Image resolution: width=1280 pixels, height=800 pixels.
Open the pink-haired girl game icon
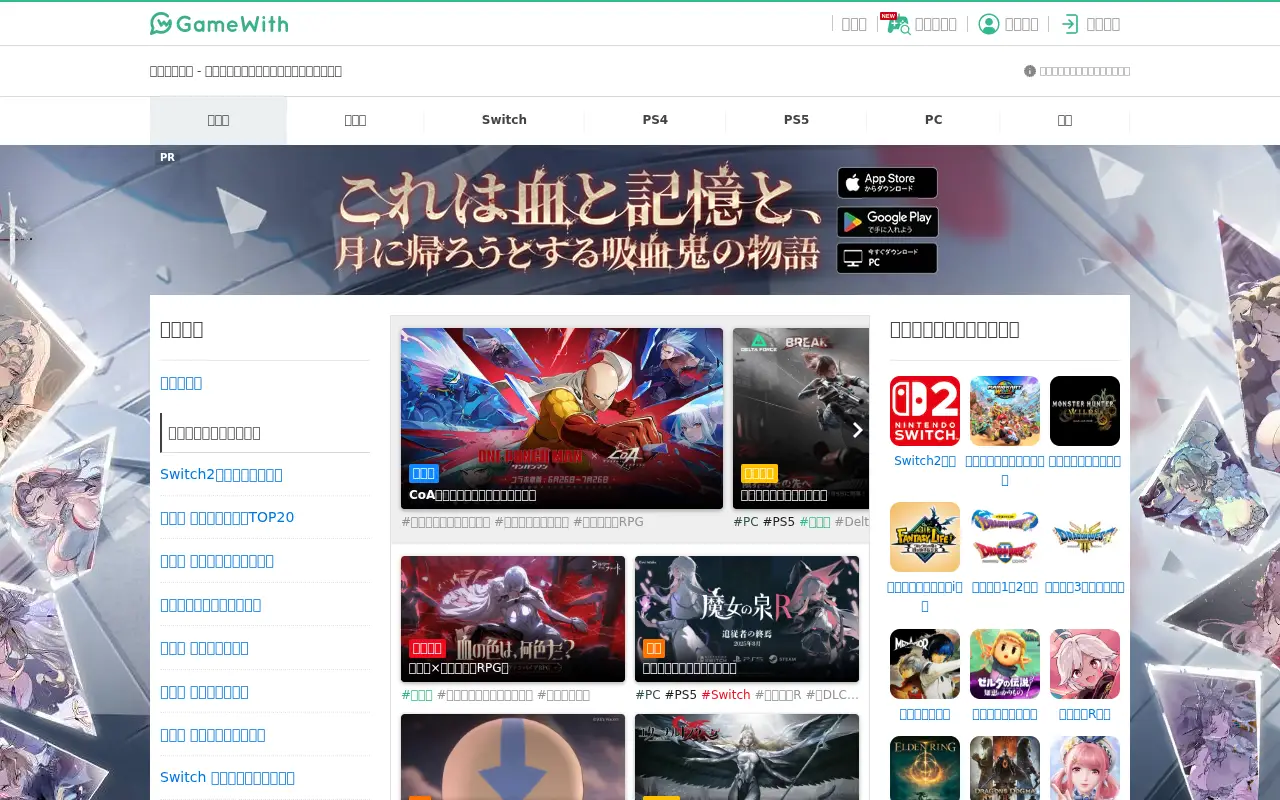pyautogui.click(x=1085, y=768)
